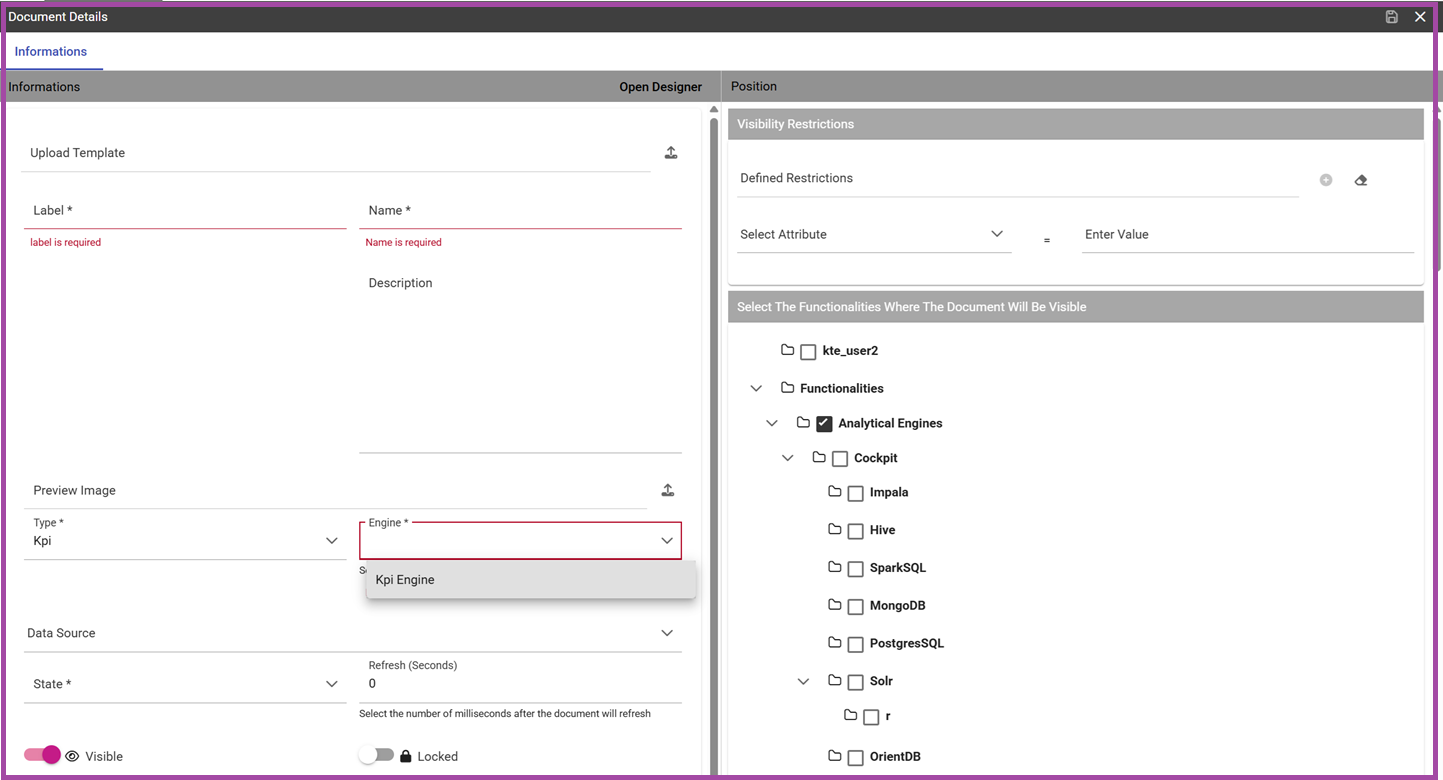This screenshot has width=1443, height=780.
Task: Check the OrientDB checkbox
Action: tap(856, 758)
